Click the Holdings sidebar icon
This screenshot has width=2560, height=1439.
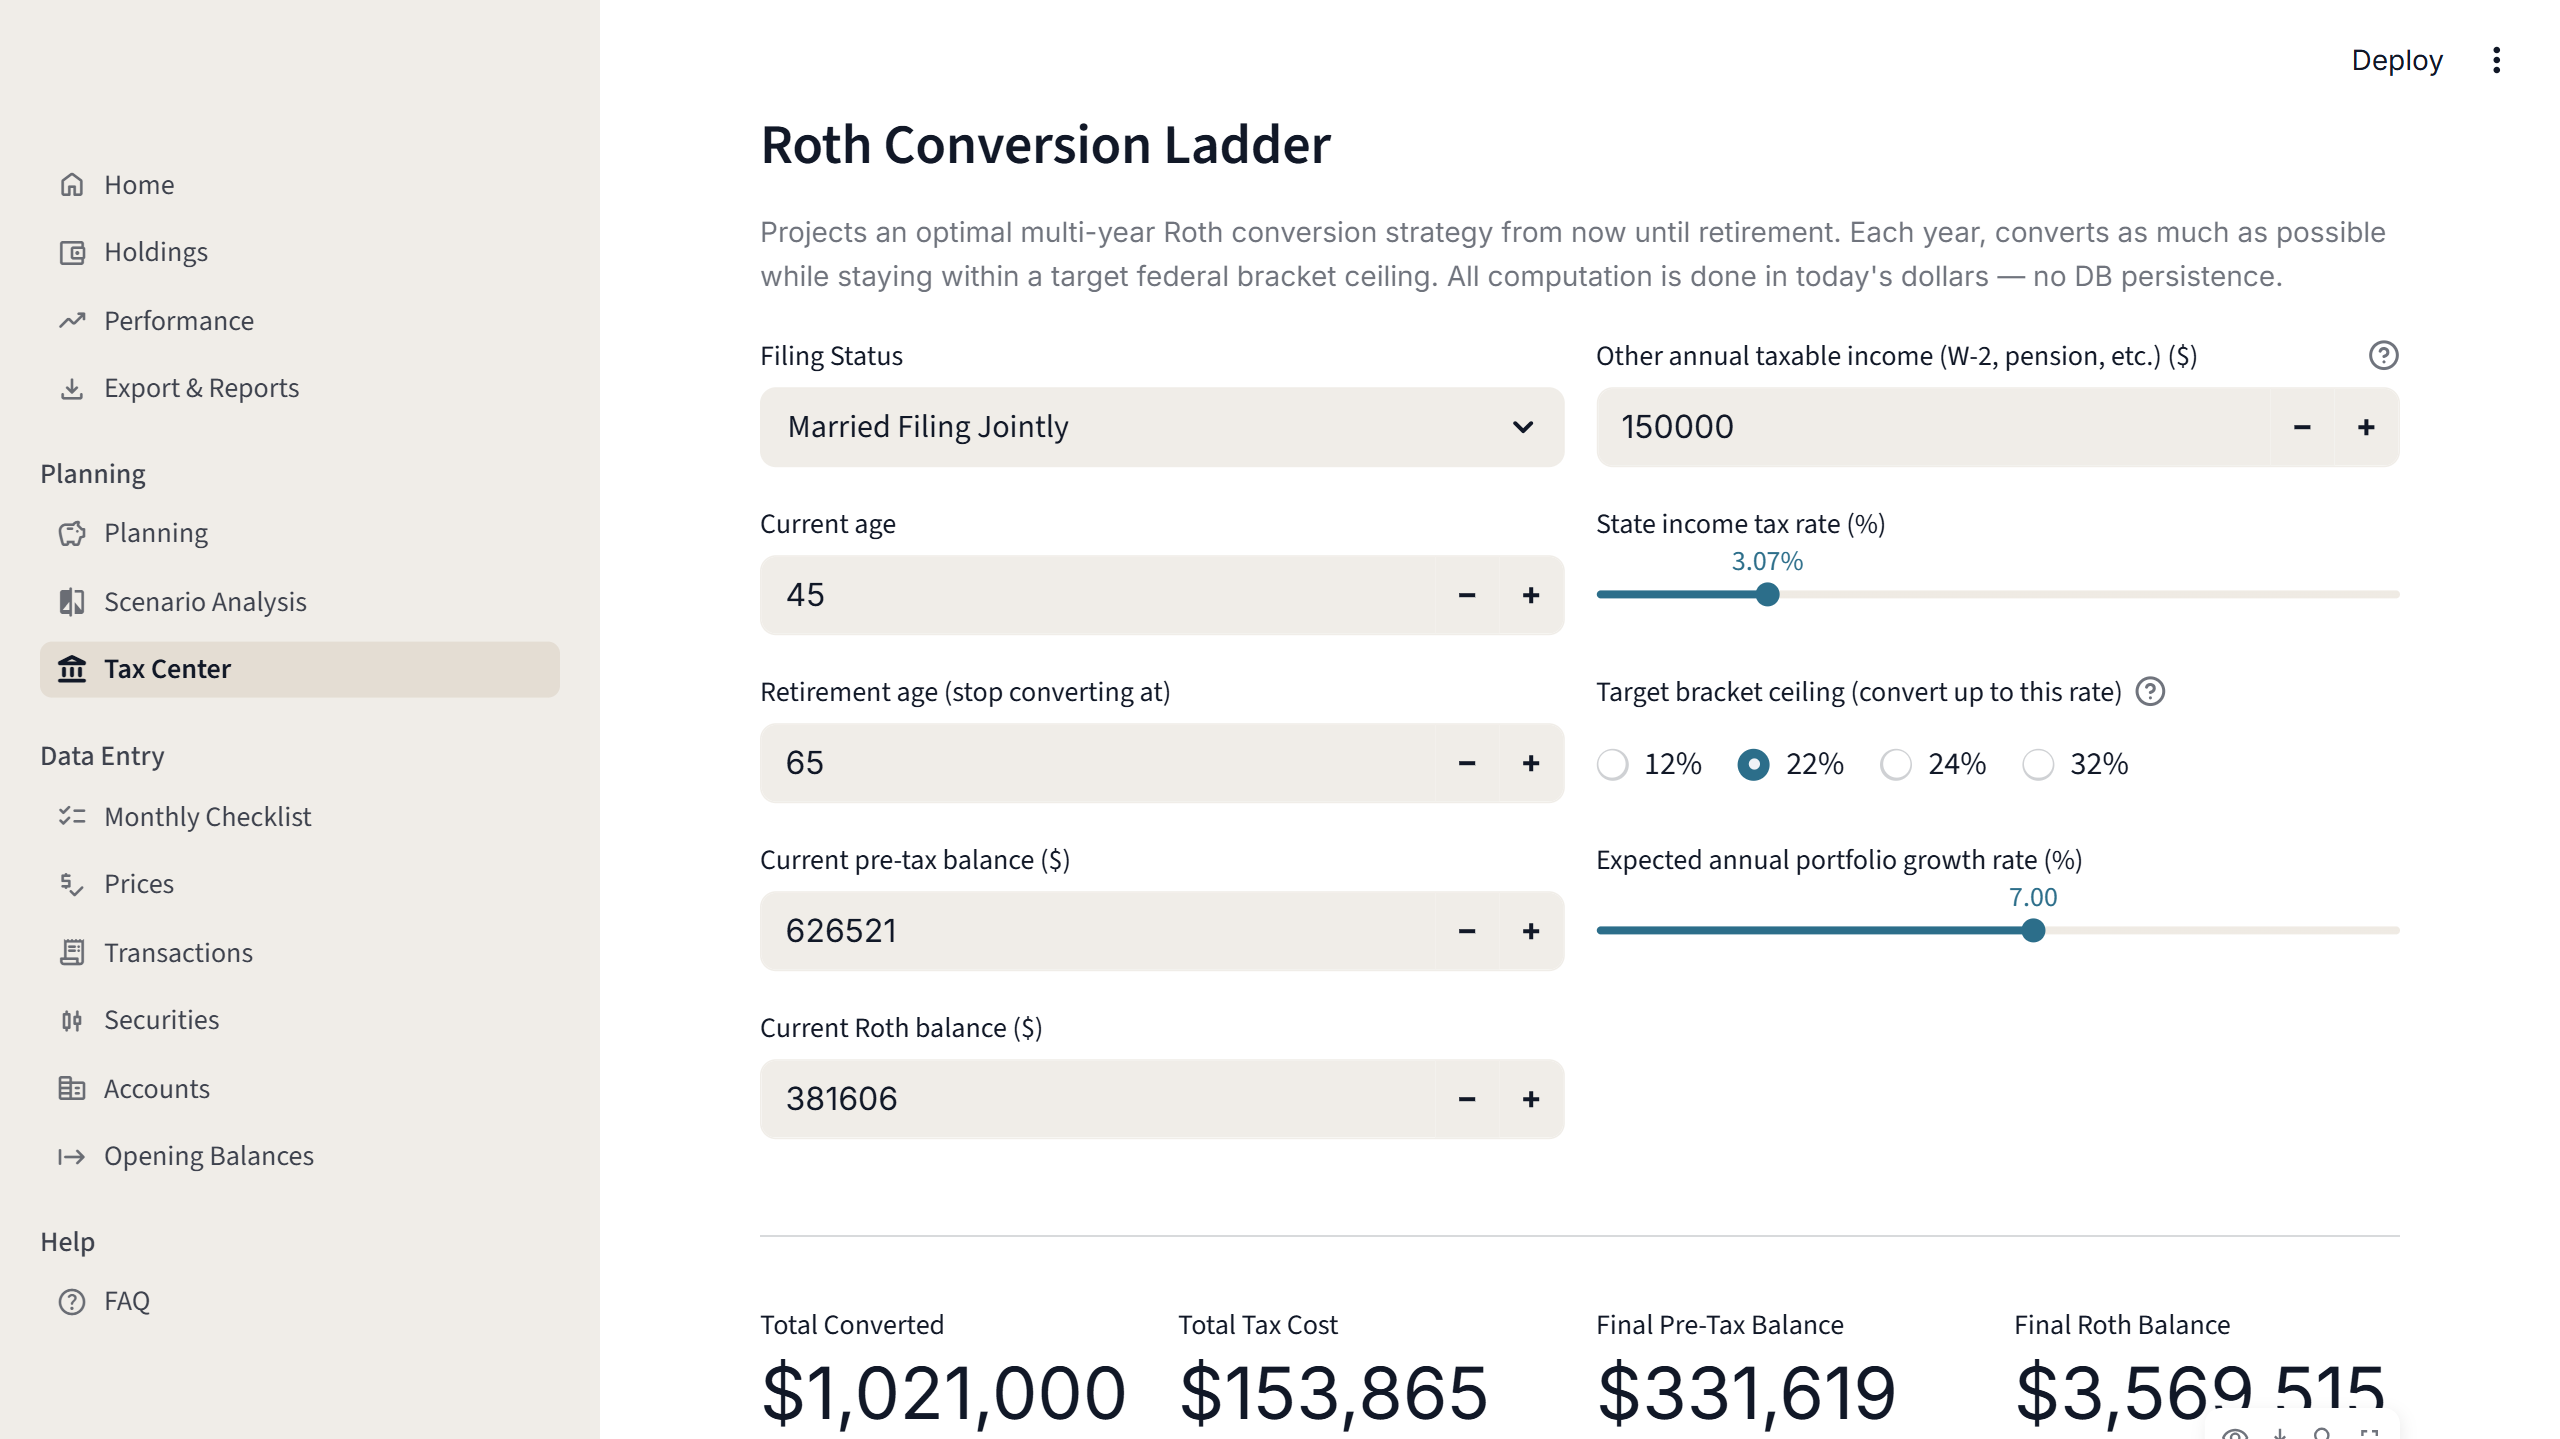click(71, 252)
